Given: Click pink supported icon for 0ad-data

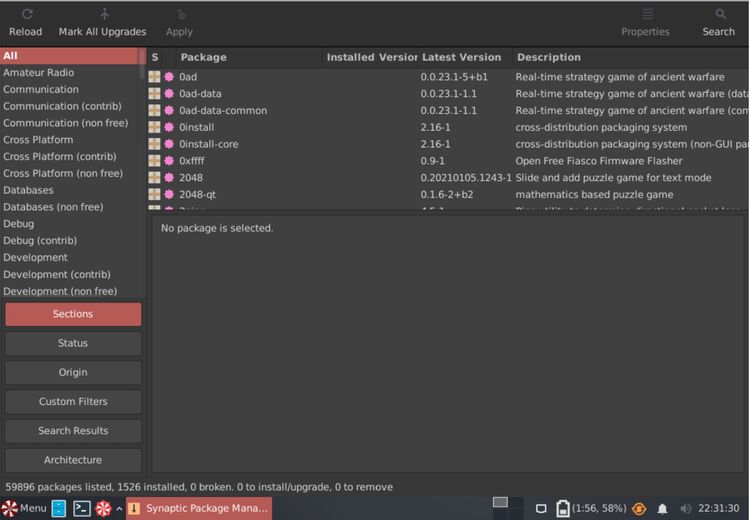Looking at the screenshot, I should click(169, 93).
